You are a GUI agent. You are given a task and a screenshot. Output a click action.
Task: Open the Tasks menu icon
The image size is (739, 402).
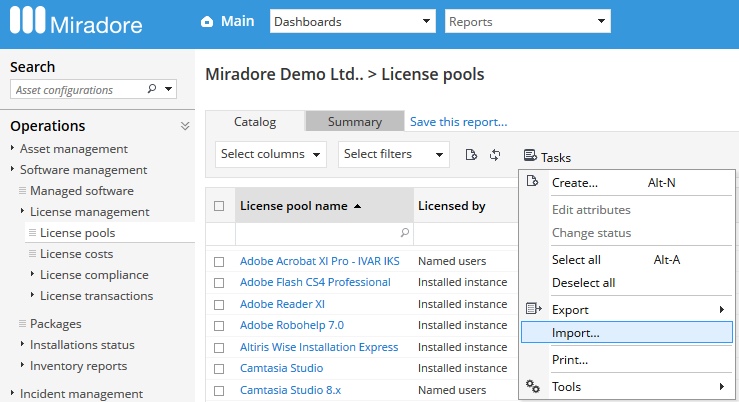tap(530, 155)
